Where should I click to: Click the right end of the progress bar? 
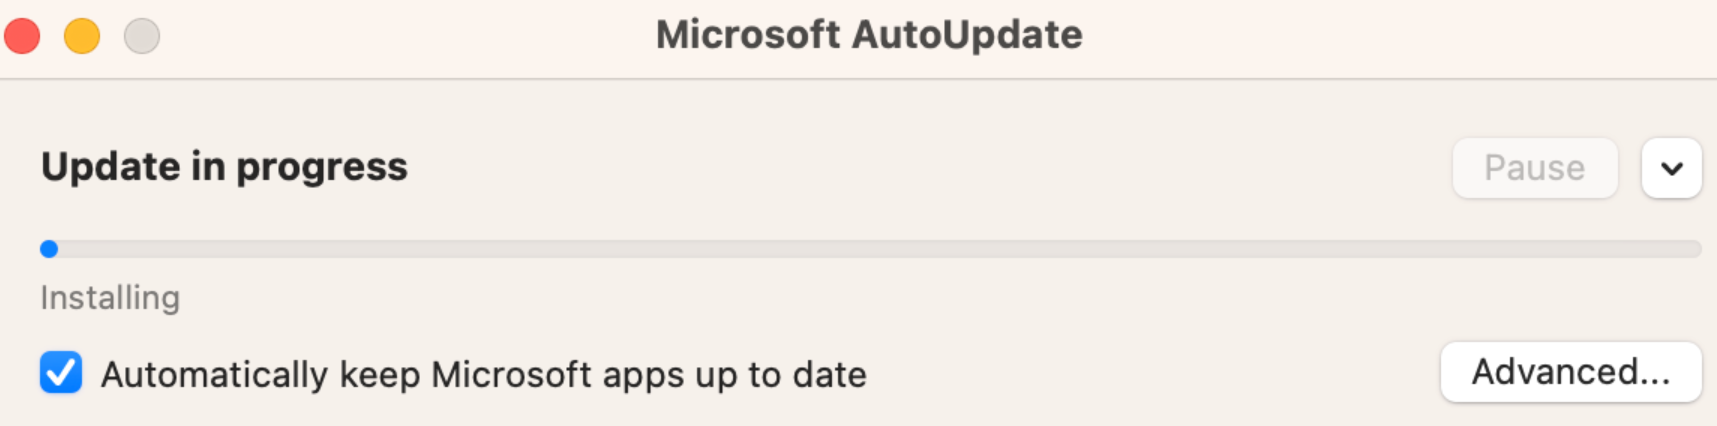[1692, 249]
